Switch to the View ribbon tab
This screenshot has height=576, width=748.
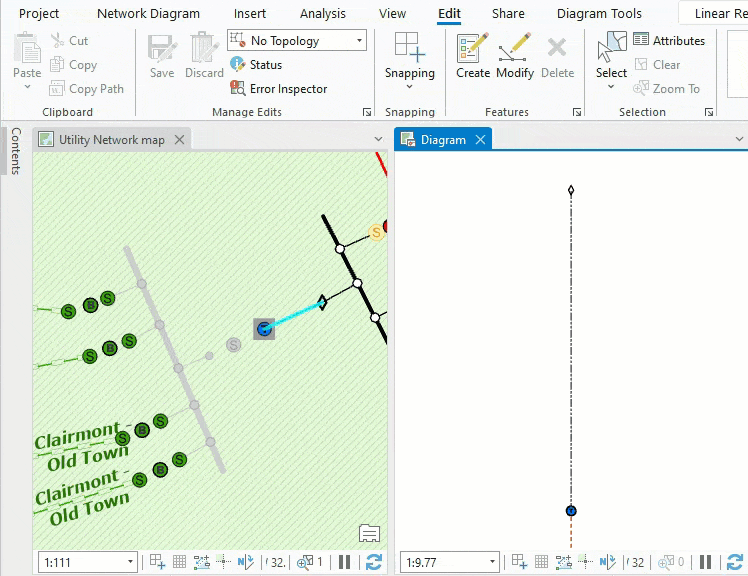(x=392, y=14)
